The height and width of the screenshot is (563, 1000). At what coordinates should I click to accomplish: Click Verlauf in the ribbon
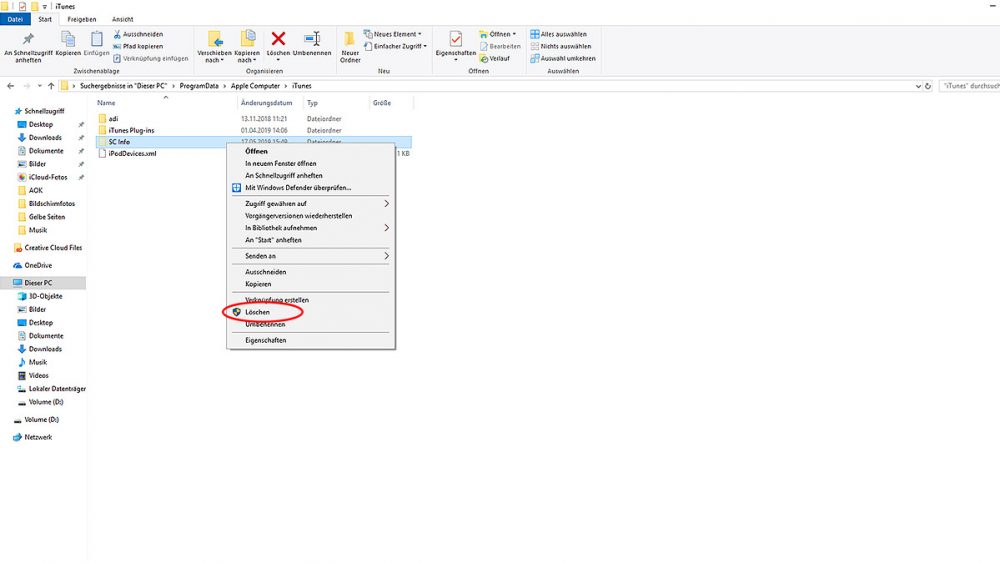495,59
